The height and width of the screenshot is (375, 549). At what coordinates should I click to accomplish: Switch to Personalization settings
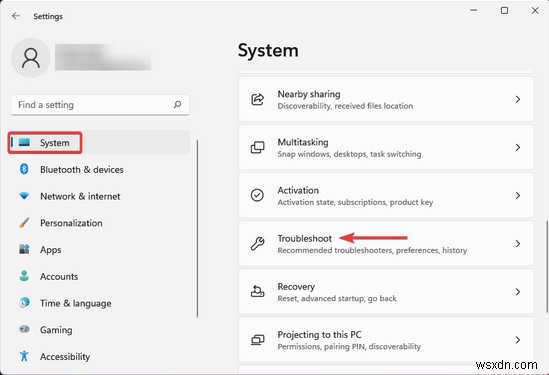click(x=71, y=223)
